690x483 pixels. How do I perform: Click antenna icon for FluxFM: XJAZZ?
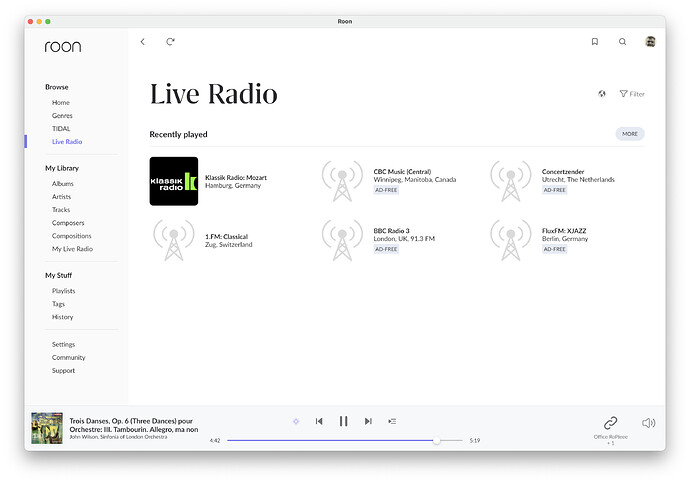[511, 240]
